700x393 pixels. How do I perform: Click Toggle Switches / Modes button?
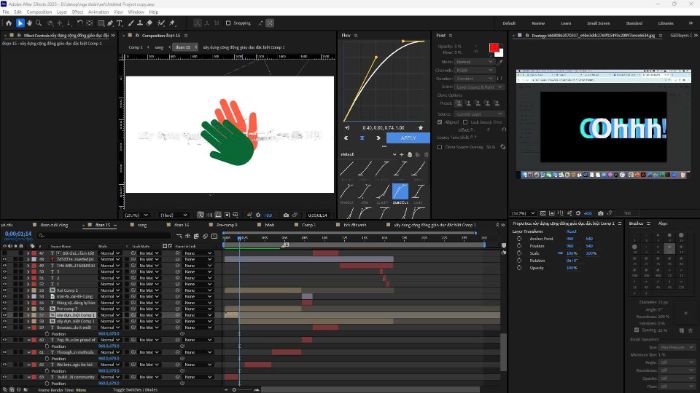click(135, 390)
